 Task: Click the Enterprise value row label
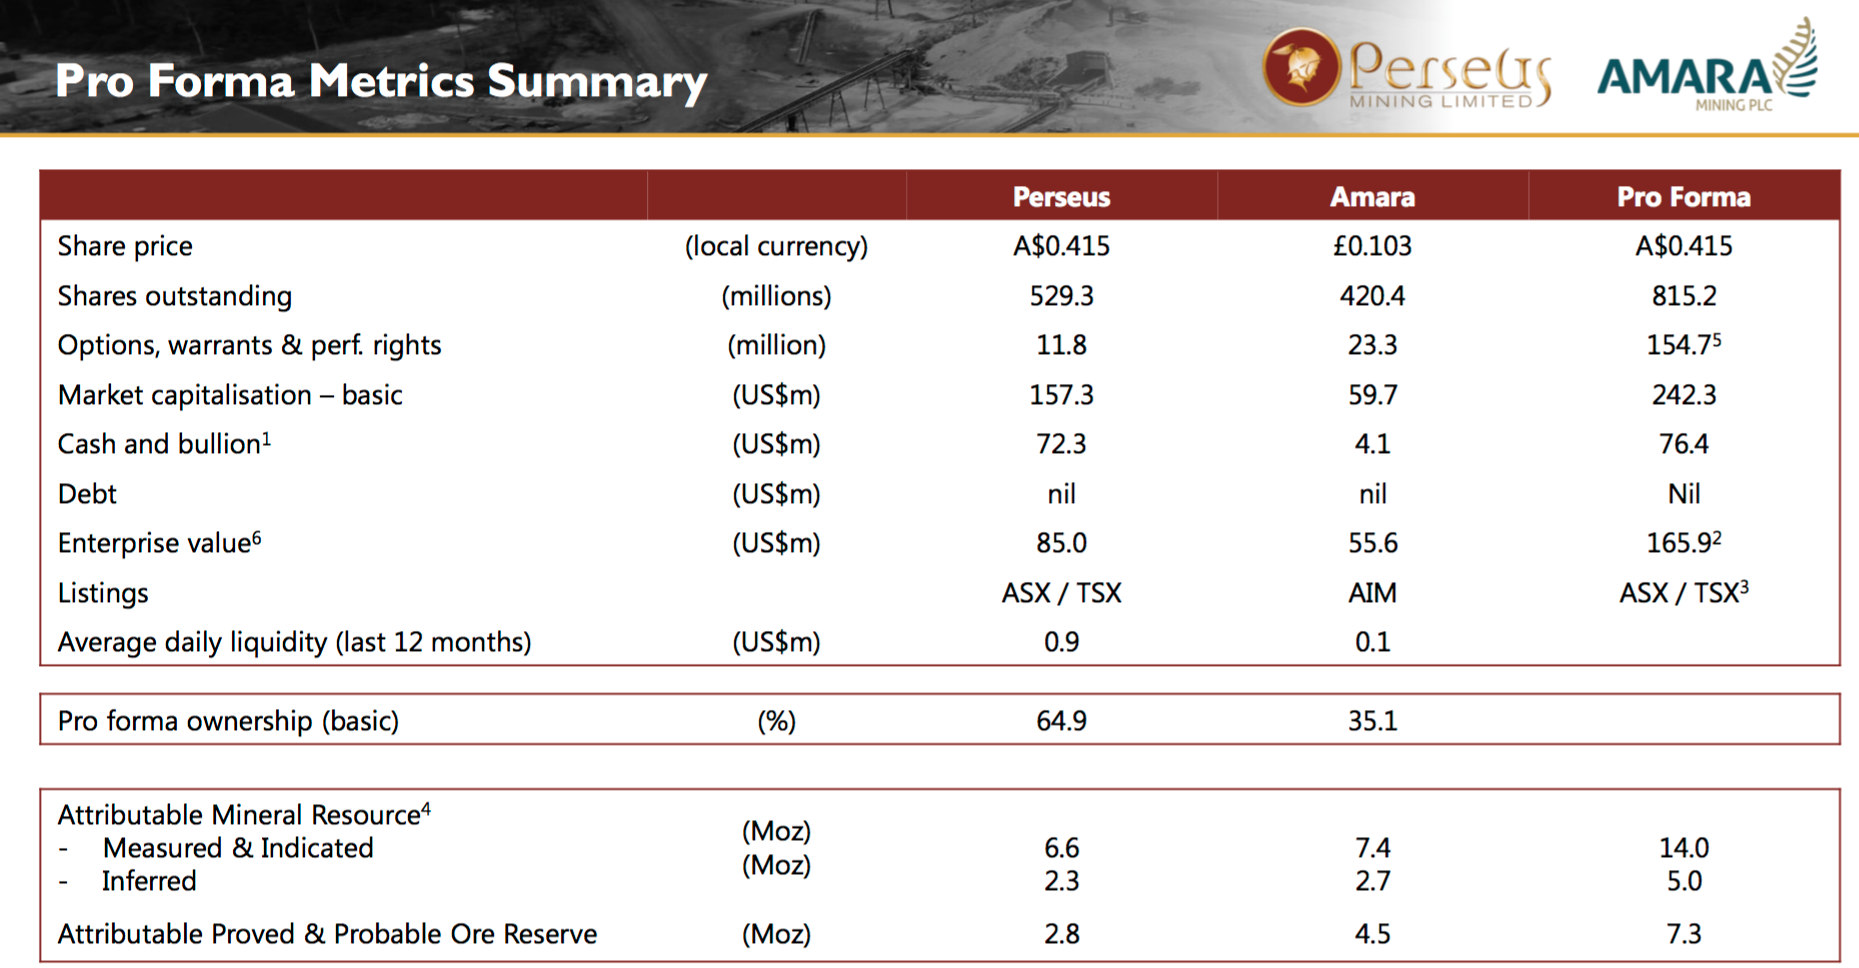pos(158,543)
